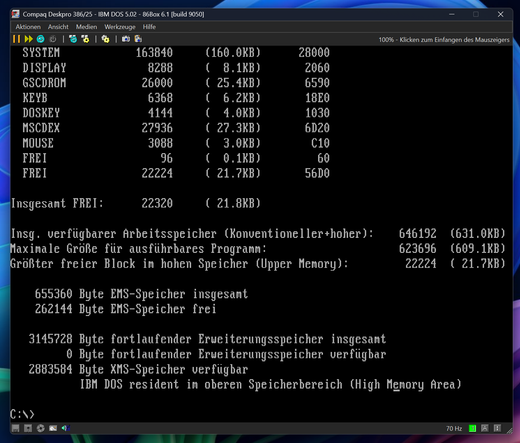Open the Ansicht menu
This screenshot has width=520, height=443.
click(x=58, y=27)
